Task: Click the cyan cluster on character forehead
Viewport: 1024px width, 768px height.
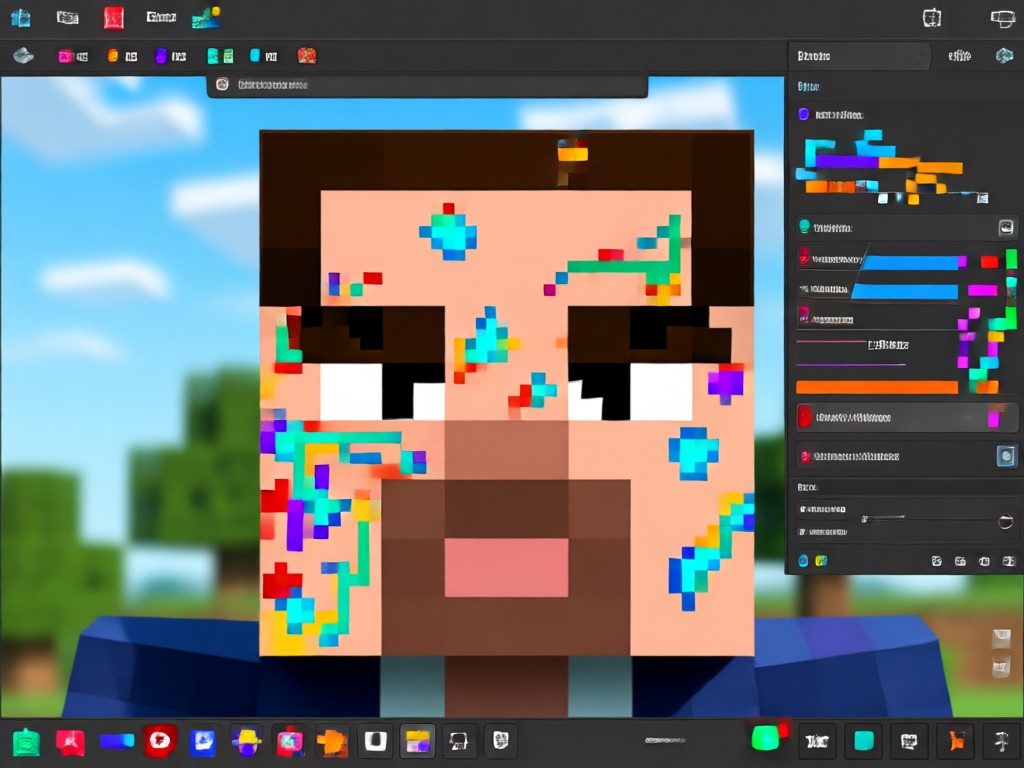Action: pyautogui.click(x=448, y=232)
